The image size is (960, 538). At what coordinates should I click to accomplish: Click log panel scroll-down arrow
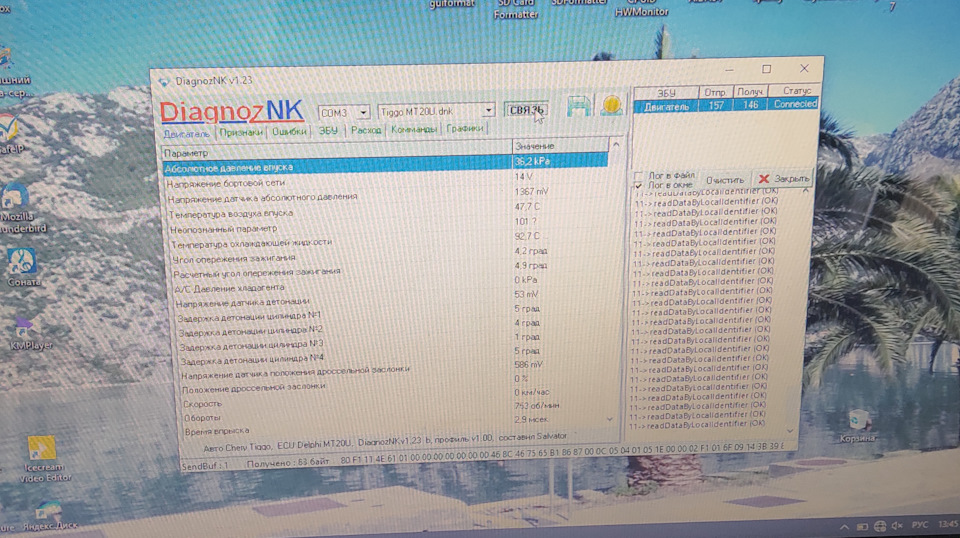[x=790, y=431]
